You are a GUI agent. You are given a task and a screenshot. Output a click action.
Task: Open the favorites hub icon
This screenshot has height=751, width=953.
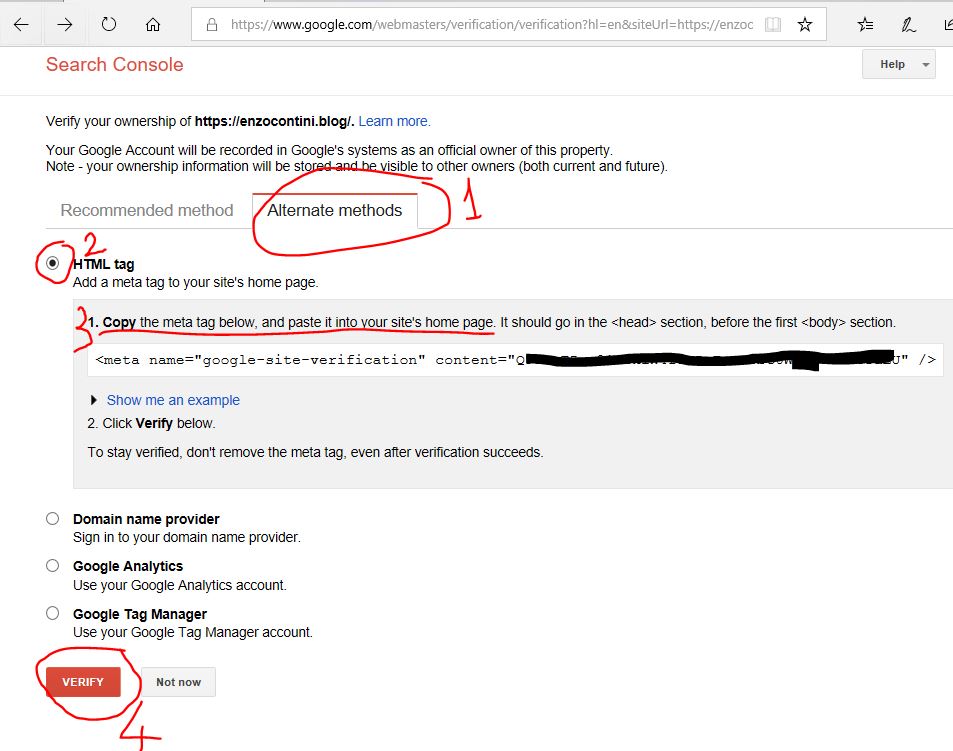[x=865, y=25]
